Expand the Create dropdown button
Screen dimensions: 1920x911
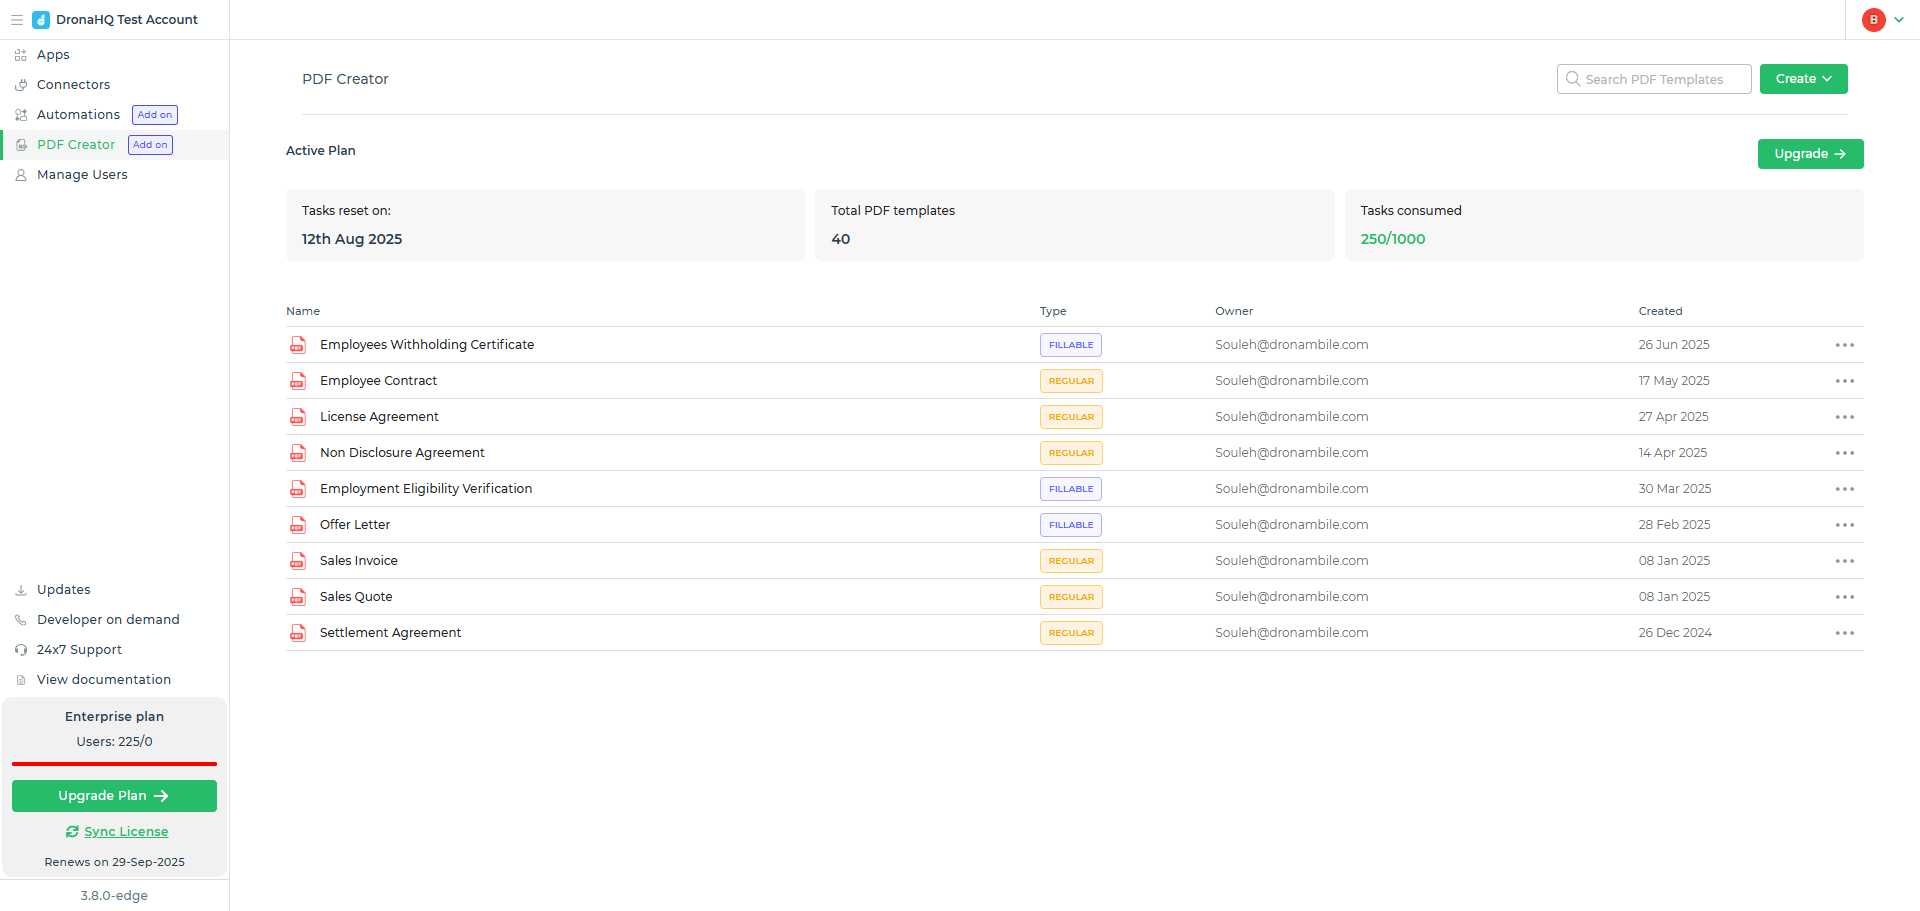coord(1803,79)
